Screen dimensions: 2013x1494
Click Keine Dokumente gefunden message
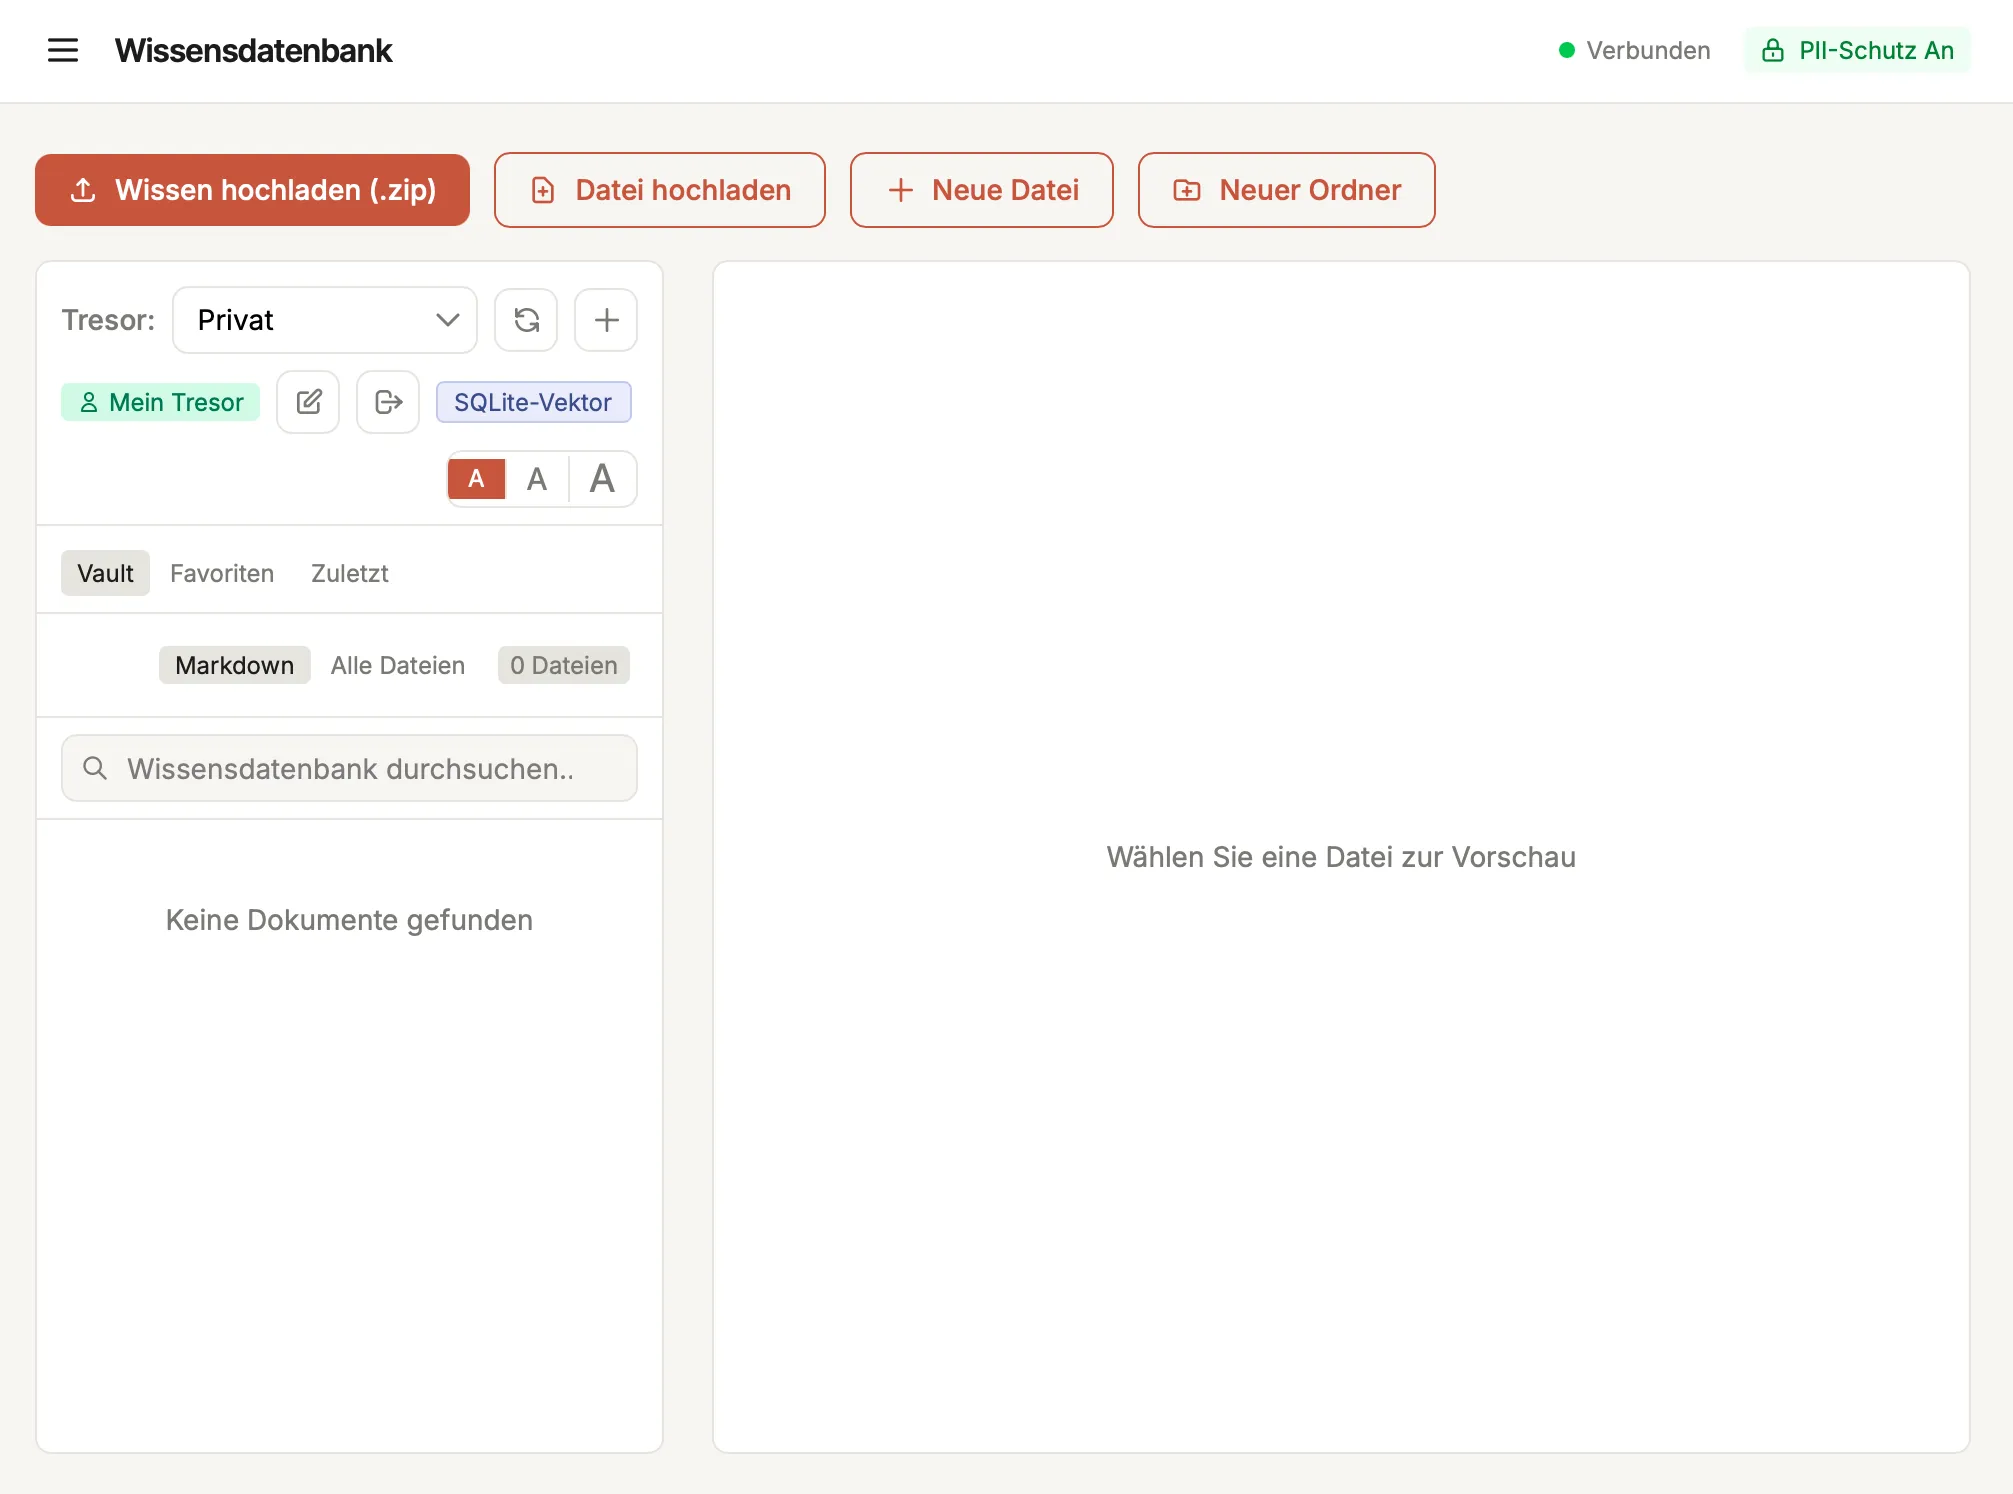[x=349, y=920]
